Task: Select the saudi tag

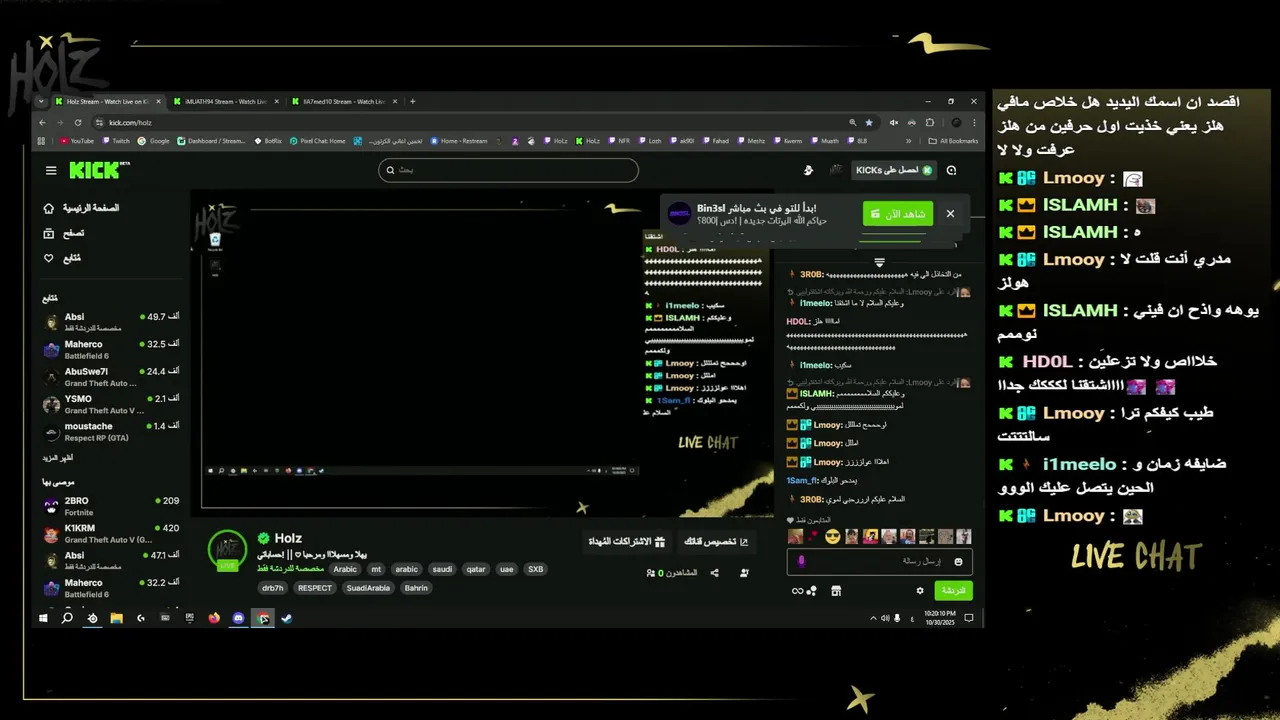Action: 442,569
